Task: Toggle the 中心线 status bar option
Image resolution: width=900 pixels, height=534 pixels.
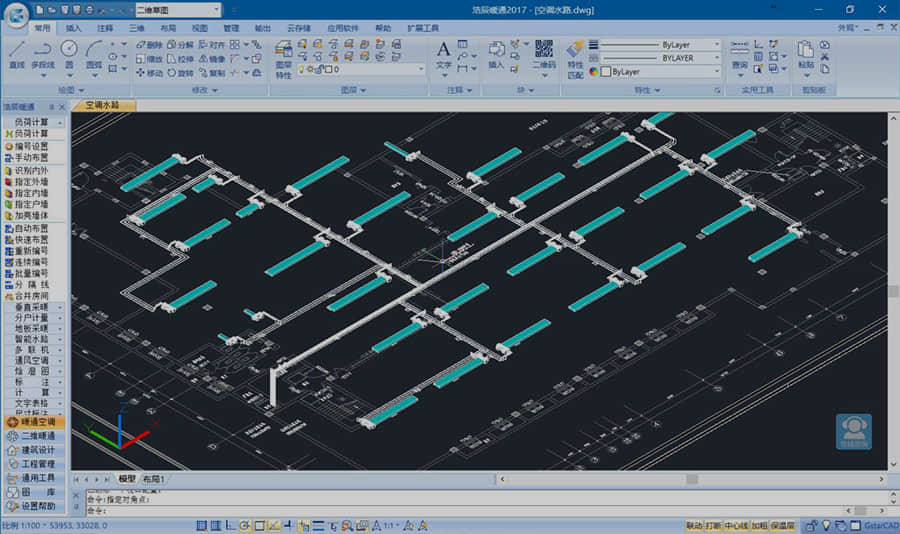Action: coord(737,525)
